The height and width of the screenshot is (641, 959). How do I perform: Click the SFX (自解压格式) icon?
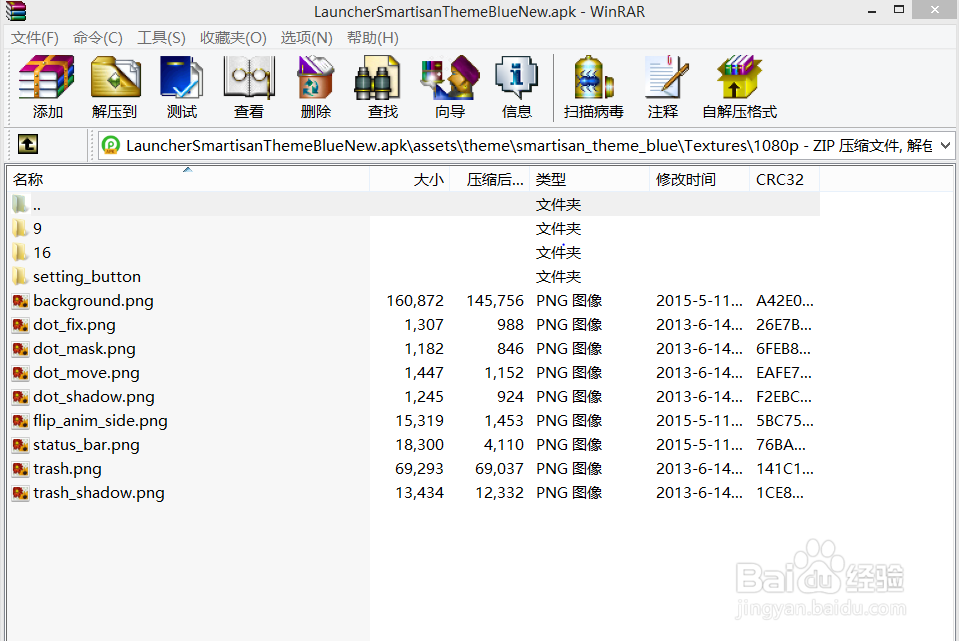[x=739, y=77]
